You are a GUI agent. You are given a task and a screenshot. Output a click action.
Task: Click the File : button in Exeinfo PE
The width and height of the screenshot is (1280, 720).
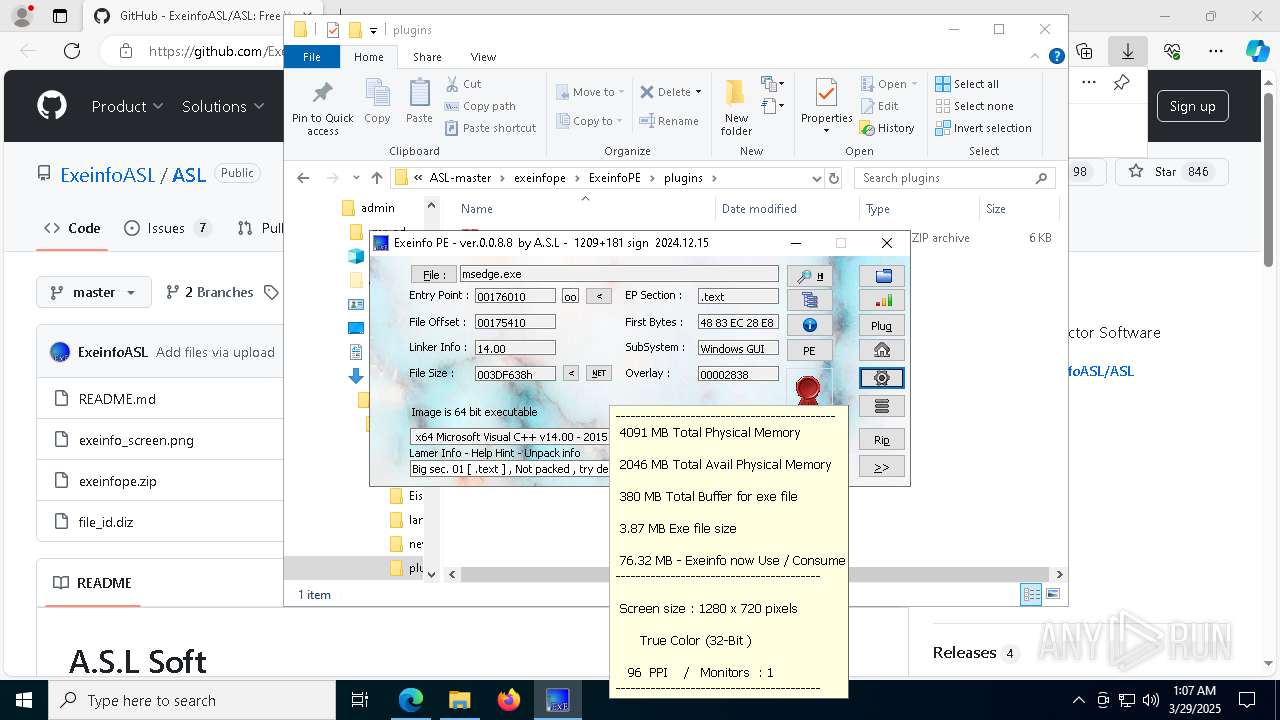click(x=432, y=274)
